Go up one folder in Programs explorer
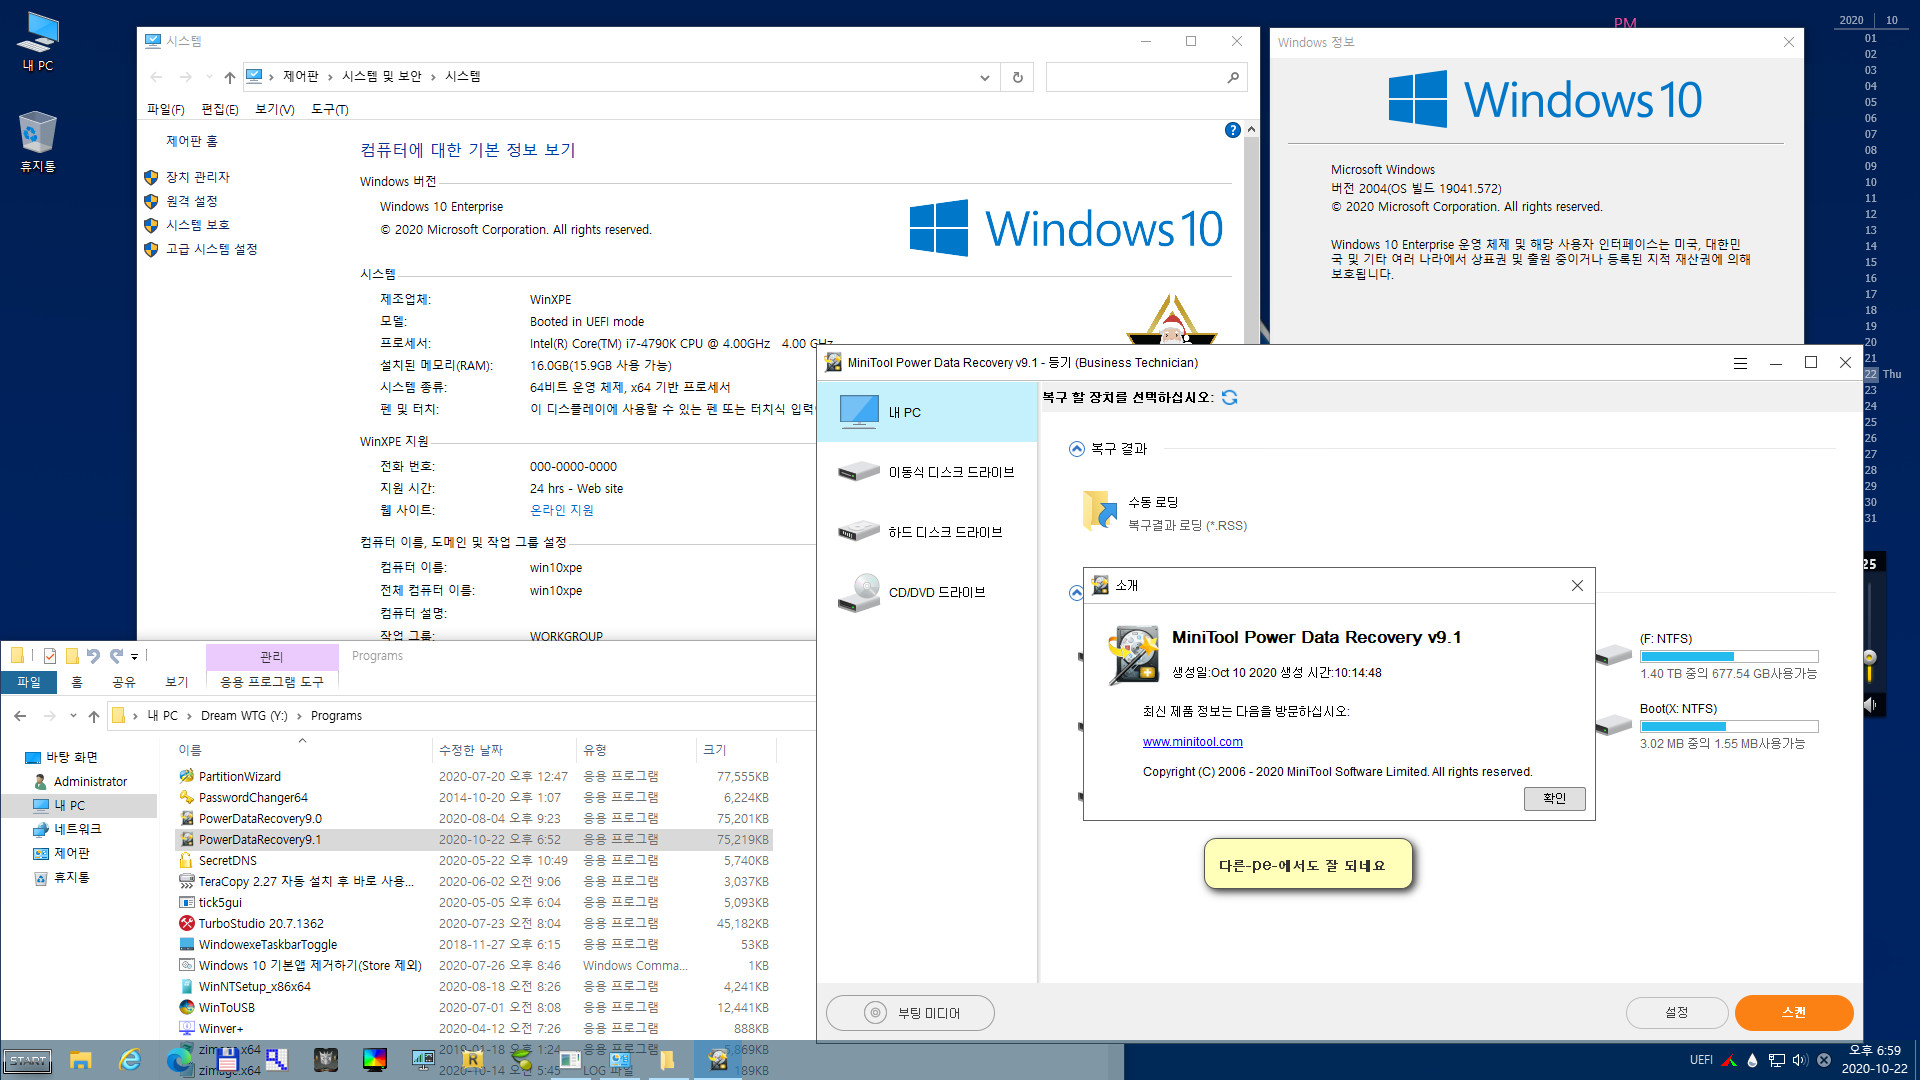Screen dimensions: 1920x1080 [x=94, y=716]
